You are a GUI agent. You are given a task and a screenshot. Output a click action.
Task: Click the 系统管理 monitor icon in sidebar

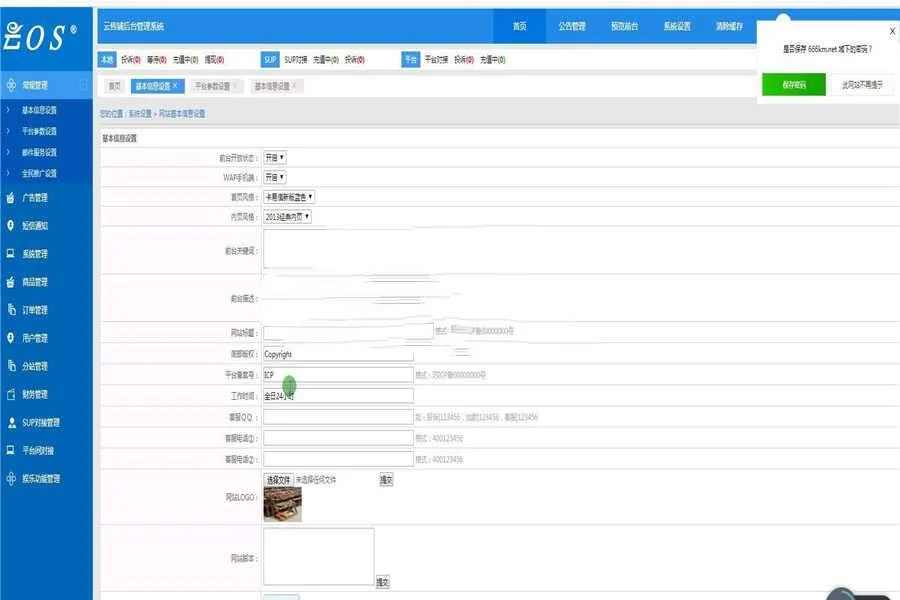pos(10,254)
